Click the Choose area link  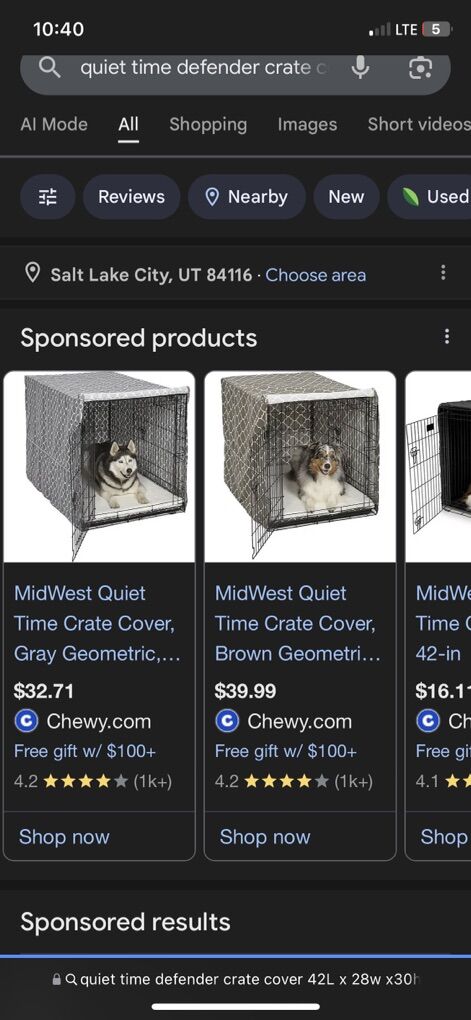(316, 275)
